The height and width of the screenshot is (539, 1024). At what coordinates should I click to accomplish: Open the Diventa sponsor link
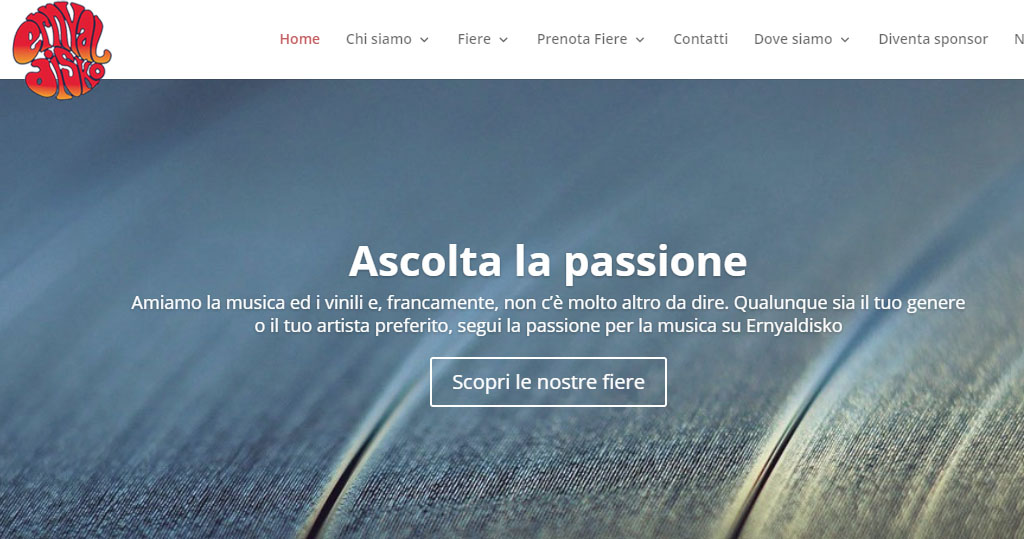pyautogui.click(x=933, y=39)
